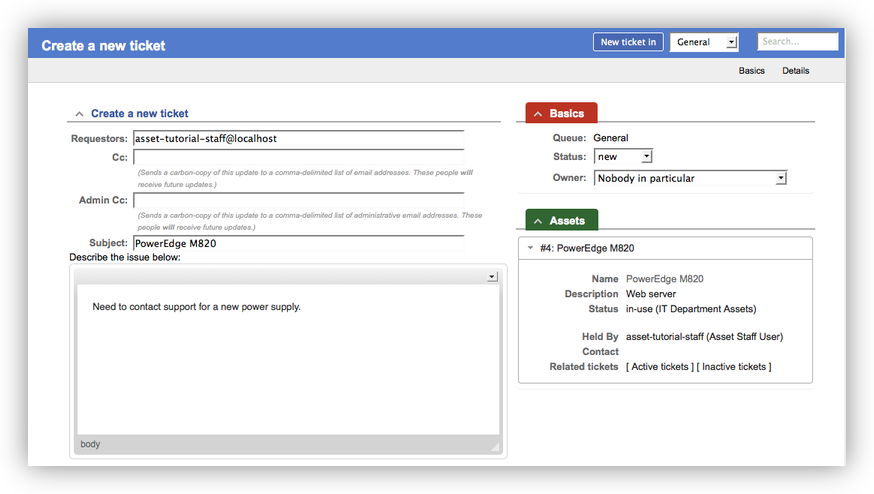The width and height of the screenshot is (874, 494).
Task: Grab the editor resize handle corner
Action: (x=494, y=447)
